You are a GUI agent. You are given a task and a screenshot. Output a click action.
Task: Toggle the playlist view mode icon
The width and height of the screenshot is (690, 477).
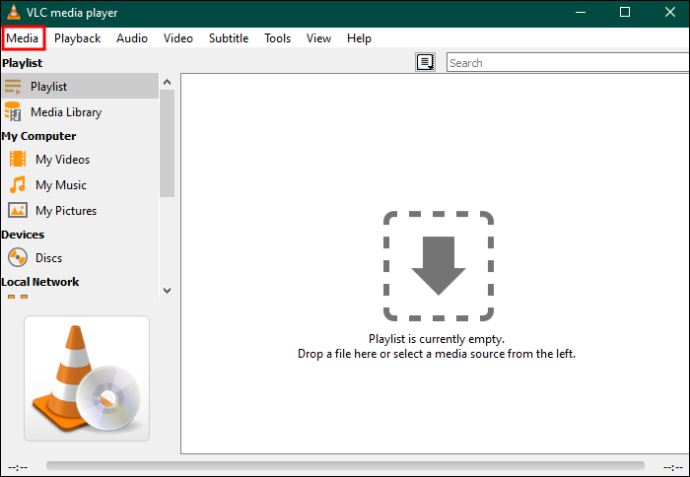point(425,62)
